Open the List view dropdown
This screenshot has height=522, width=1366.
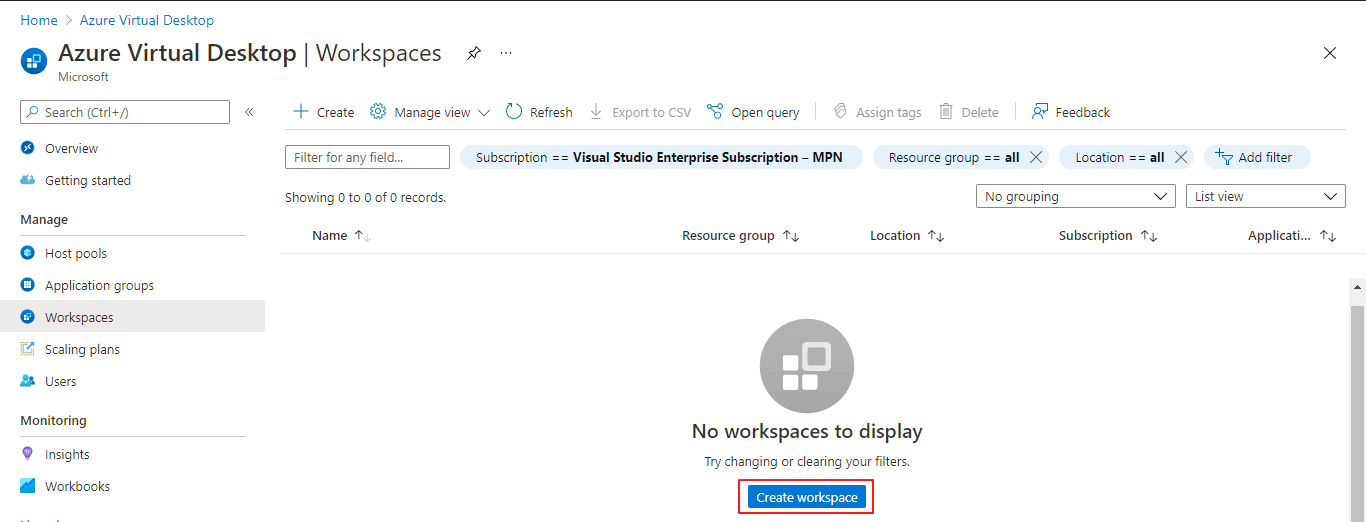click(x=1266, y=196)
